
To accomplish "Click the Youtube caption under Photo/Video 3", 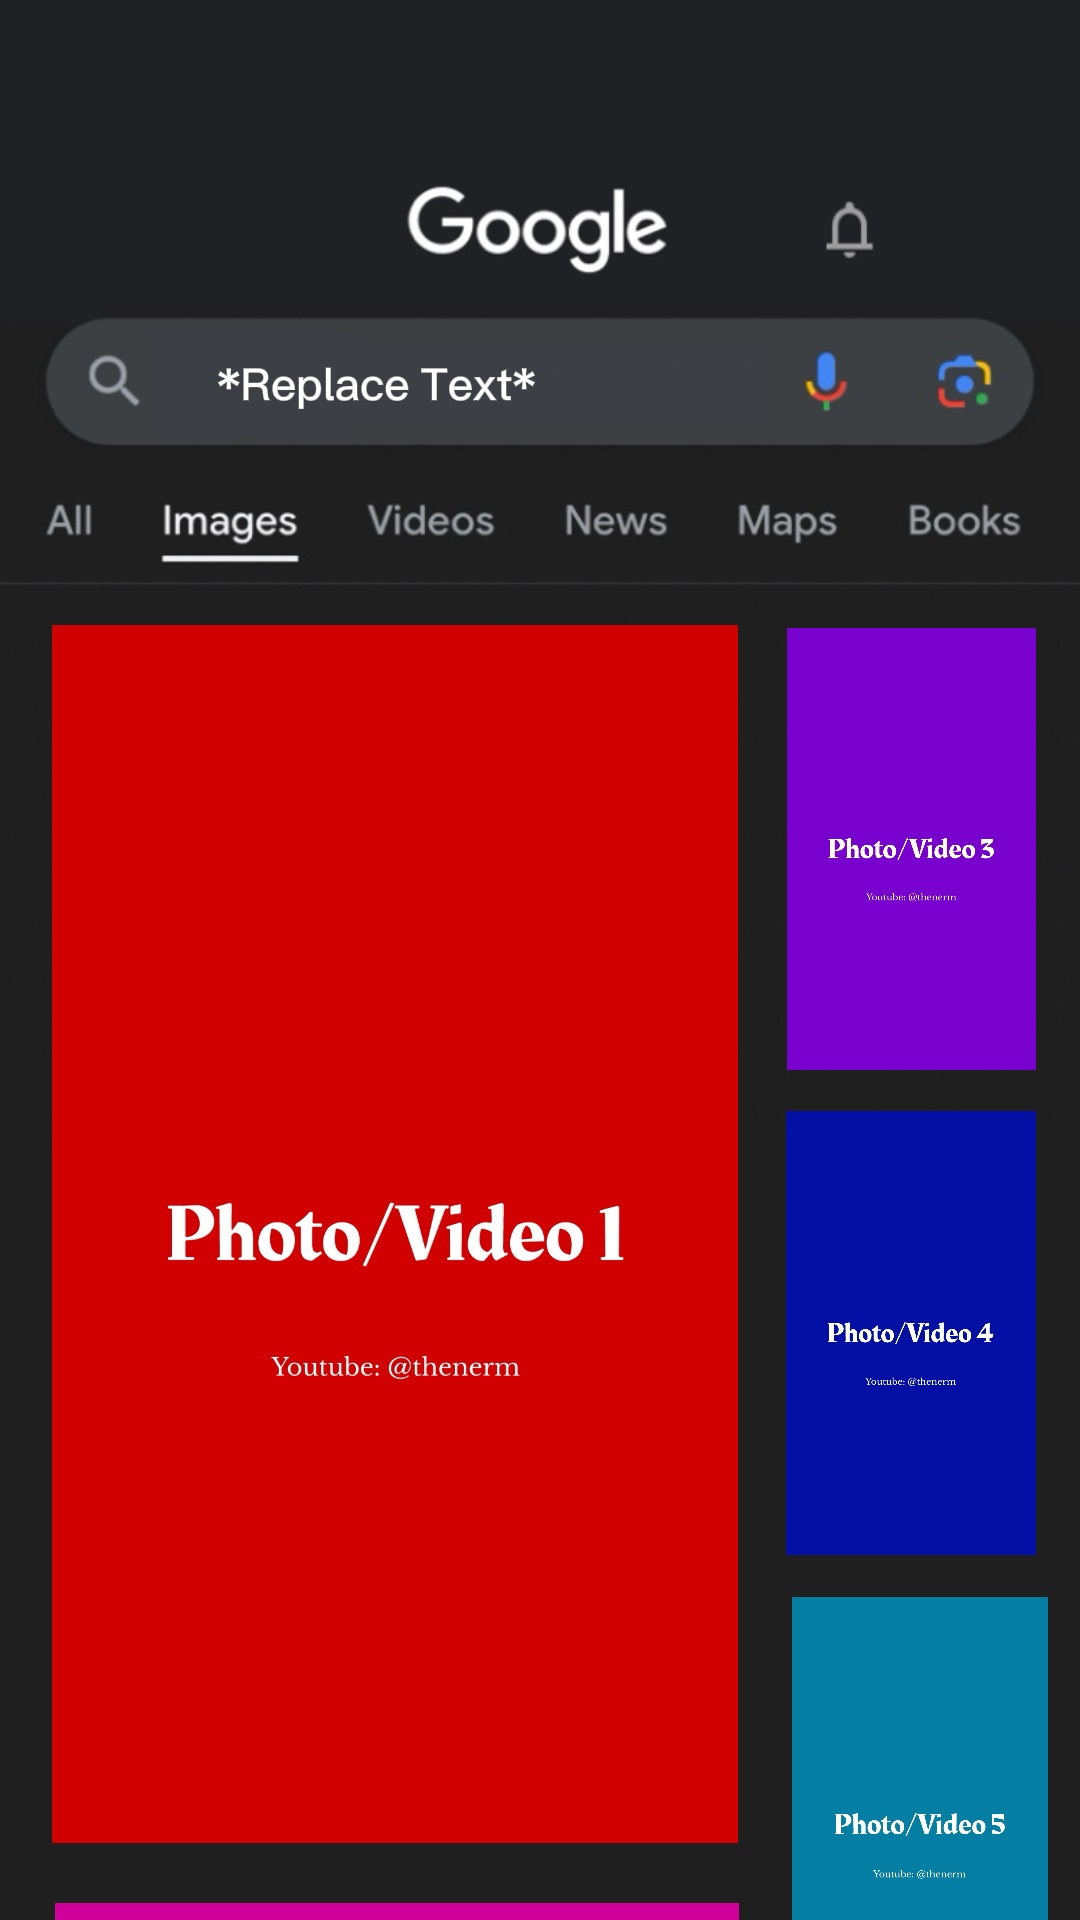I will click(x=911, y=897).
